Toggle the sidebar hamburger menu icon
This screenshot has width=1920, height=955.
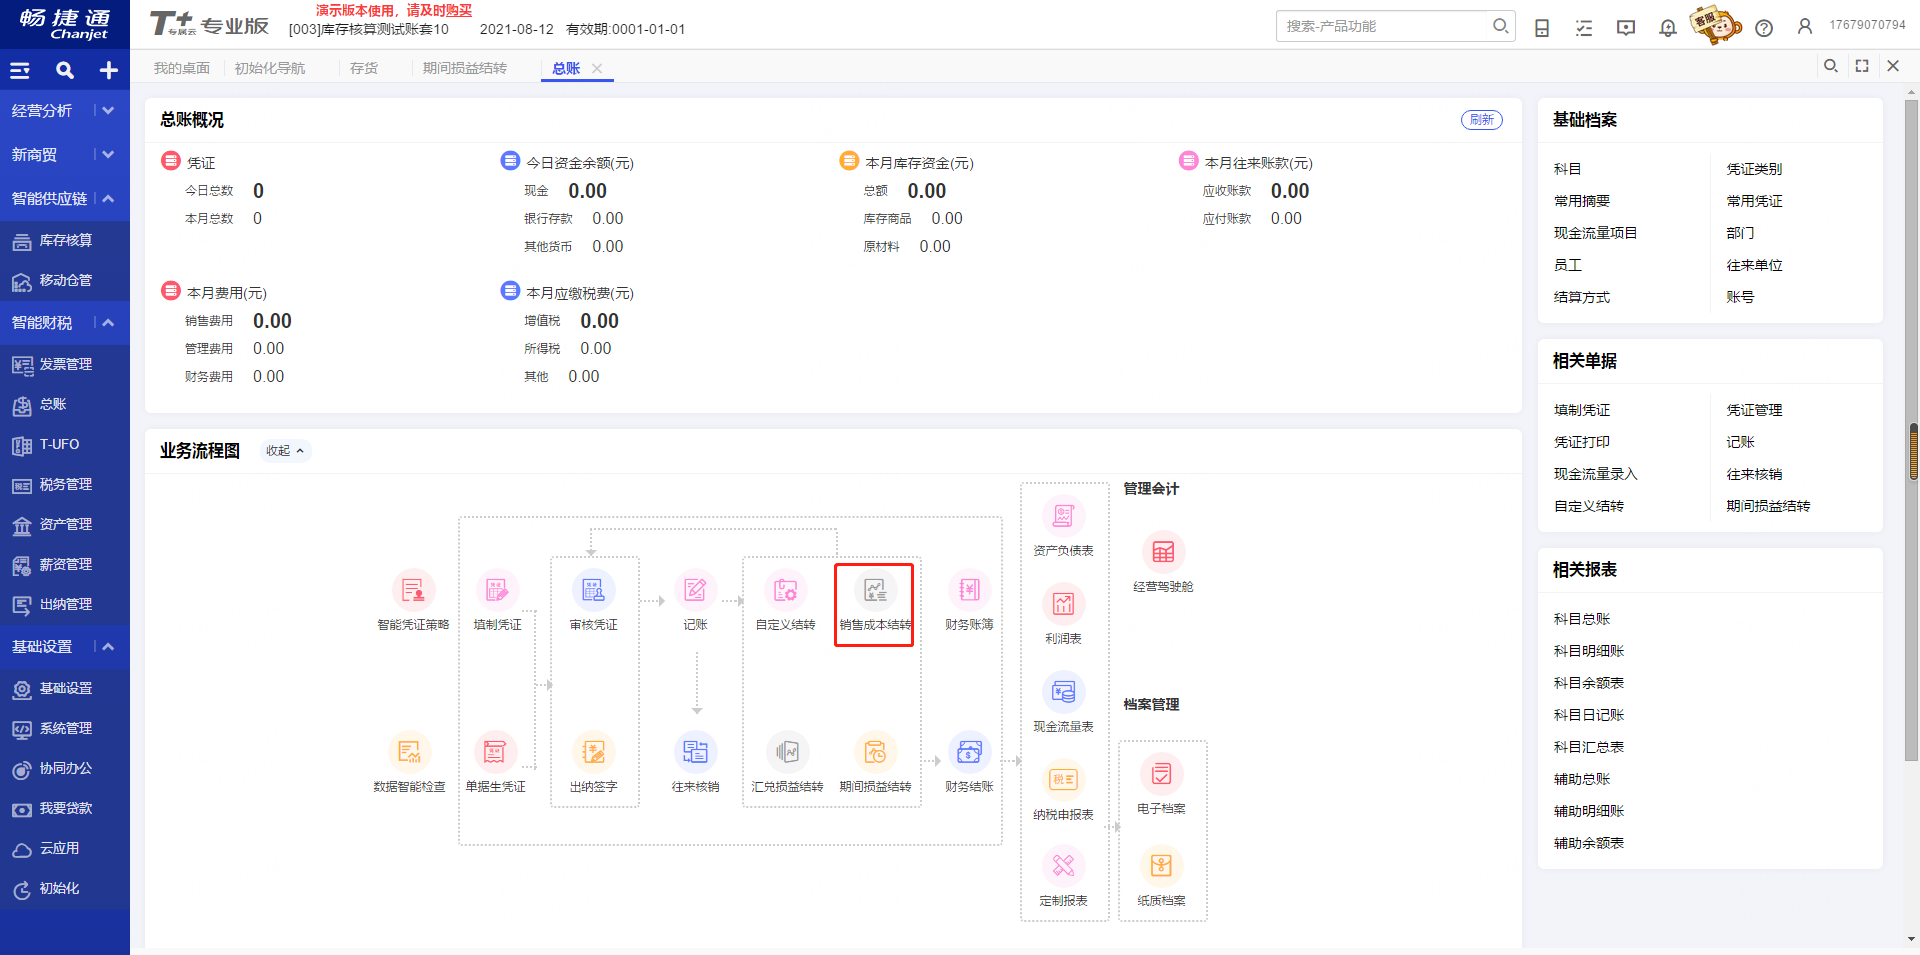[20, 70]
